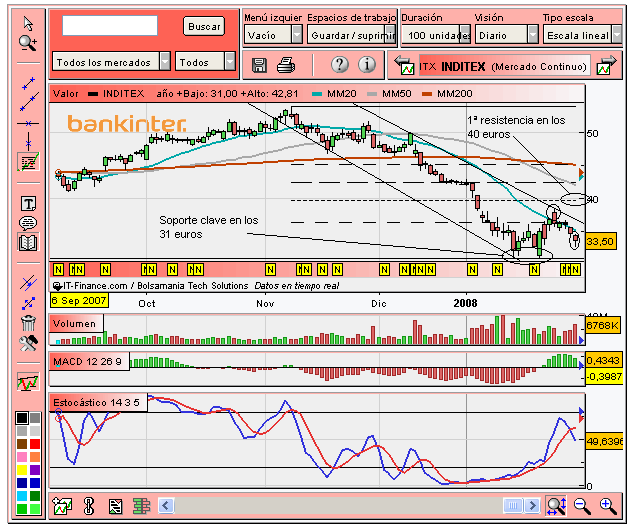Screen dimensions: 634x528
Task: Toggle the auto-fit magnifier with blue arrows
Action: coord(556,505)
